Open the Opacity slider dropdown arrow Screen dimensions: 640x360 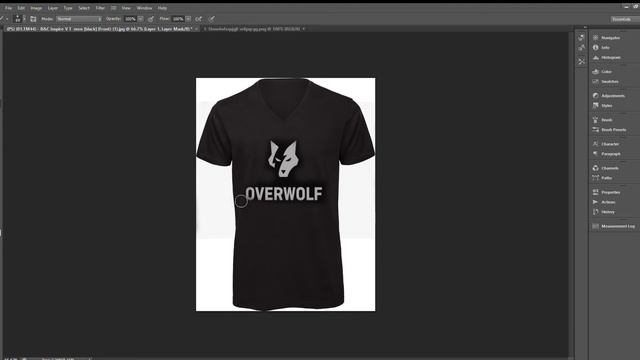click(141, 19)
